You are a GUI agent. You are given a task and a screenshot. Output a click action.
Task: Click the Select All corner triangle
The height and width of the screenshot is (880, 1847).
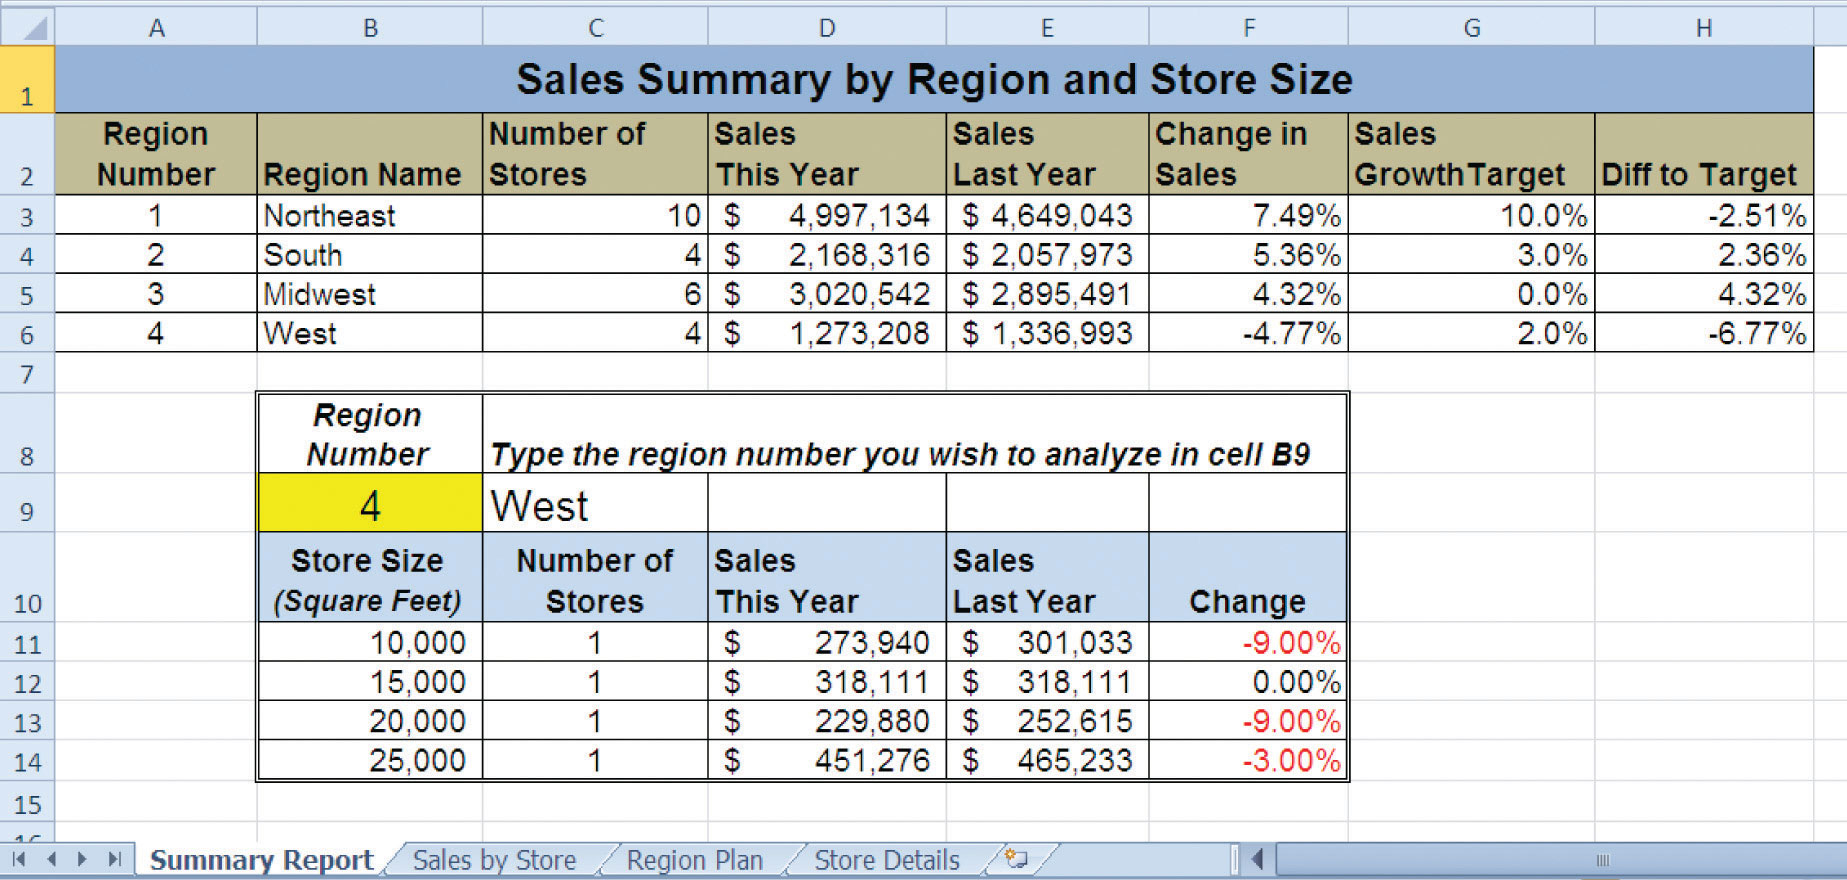click(28, 27)
